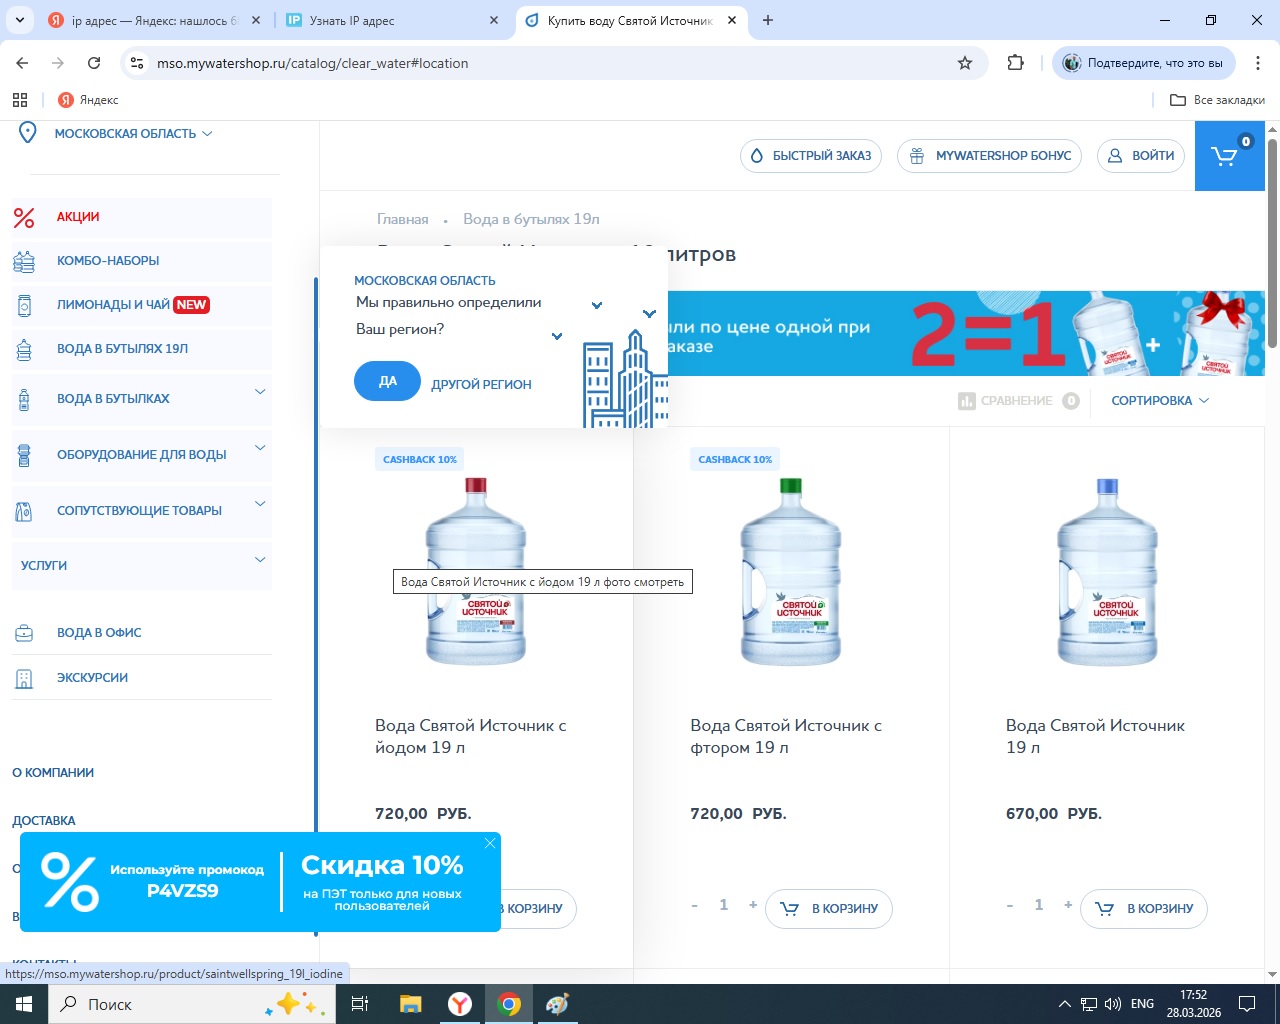Switch to the 'Узнать IP адрес' tab
Screen dimensions: 1280x1024
point(393,20)
